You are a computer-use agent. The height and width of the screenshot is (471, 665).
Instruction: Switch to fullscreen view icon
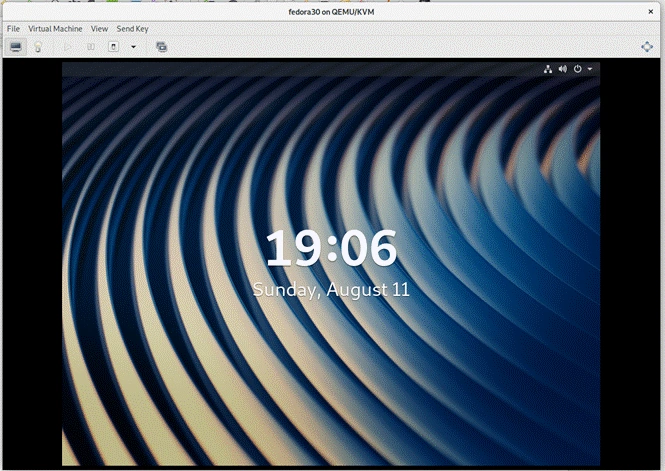tap(647, 47)
